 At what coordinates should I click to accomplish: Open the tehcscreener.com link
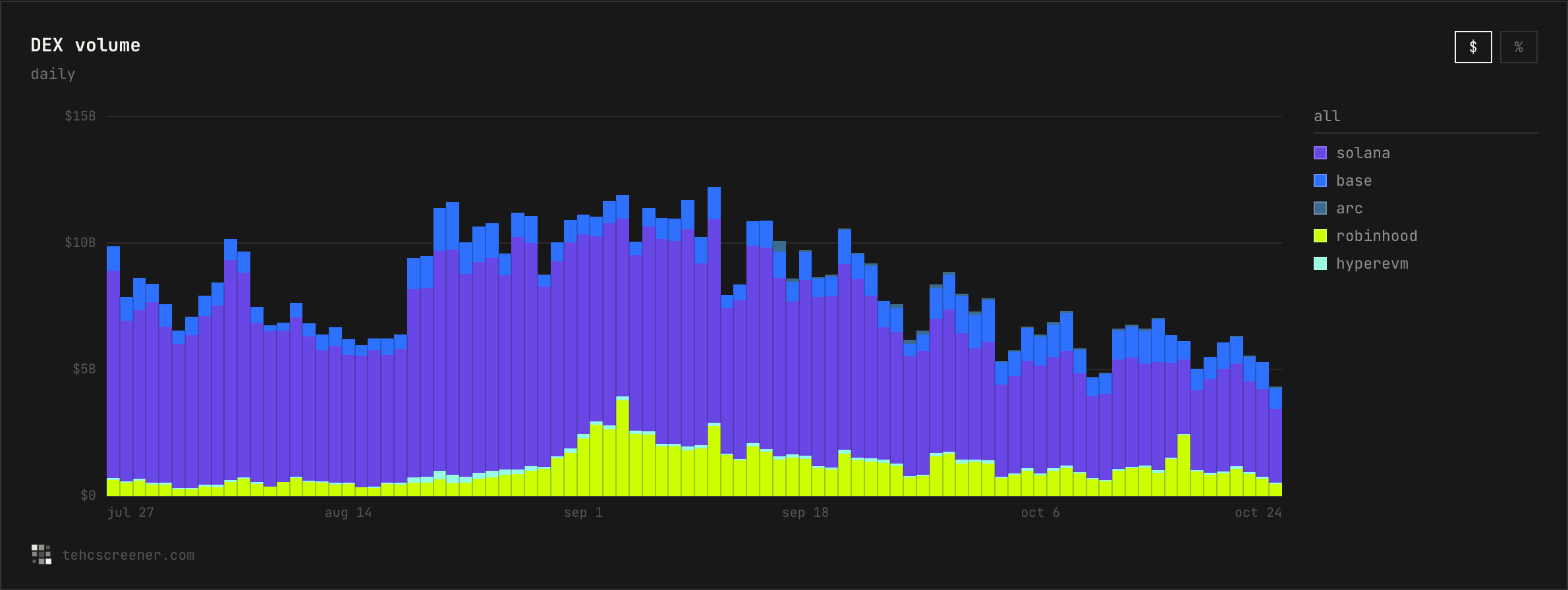coord(128,555)
